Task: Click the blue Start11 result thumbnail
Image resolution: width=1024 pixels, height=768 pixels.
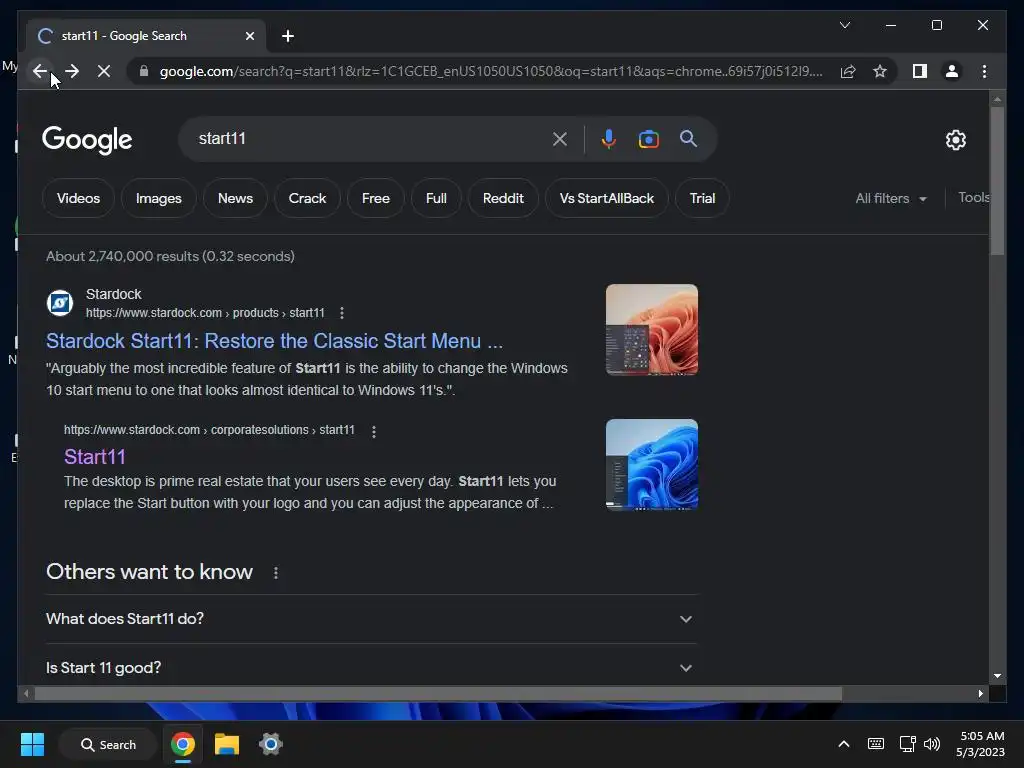Action: tap(652, 465)
